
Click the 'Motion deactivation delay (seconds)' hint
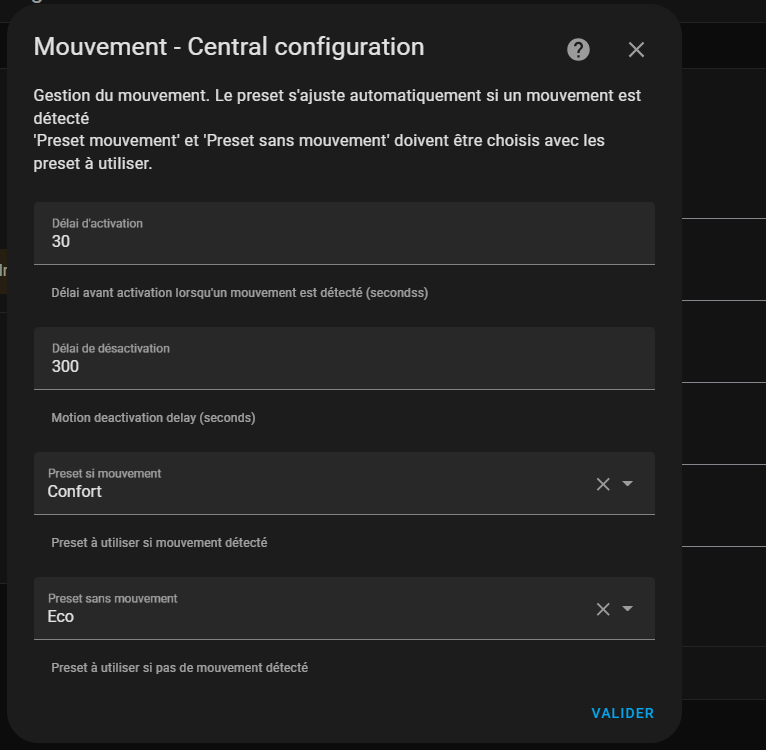pyautogui.click(x=153, y=418)
